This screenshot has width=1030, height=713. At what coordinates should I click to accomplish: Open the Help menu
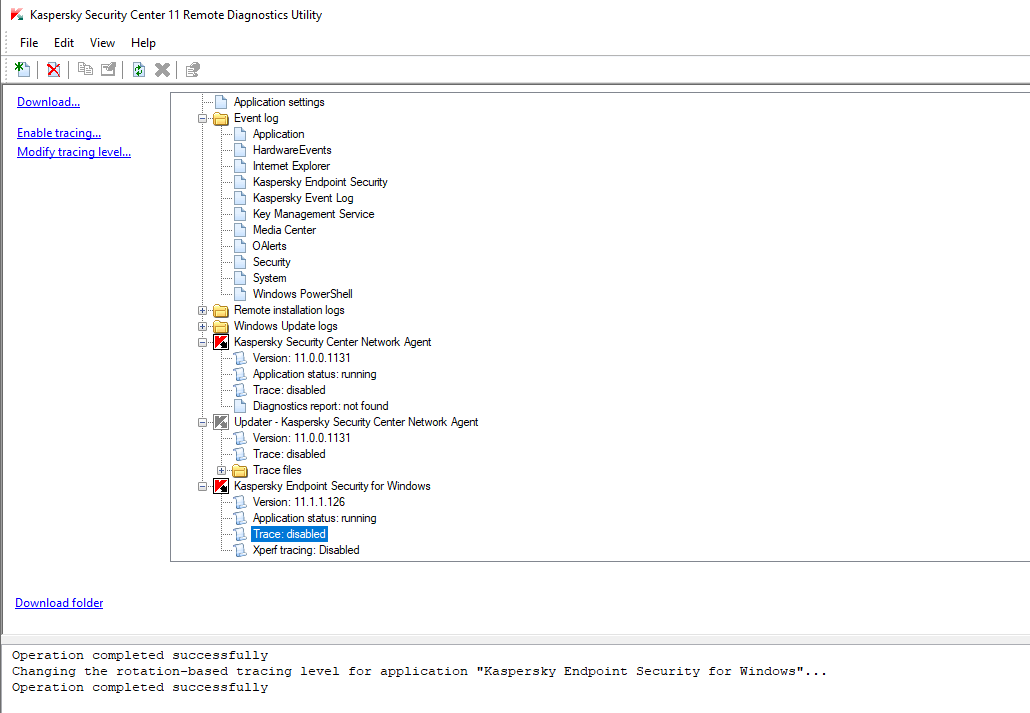(143, 43)
